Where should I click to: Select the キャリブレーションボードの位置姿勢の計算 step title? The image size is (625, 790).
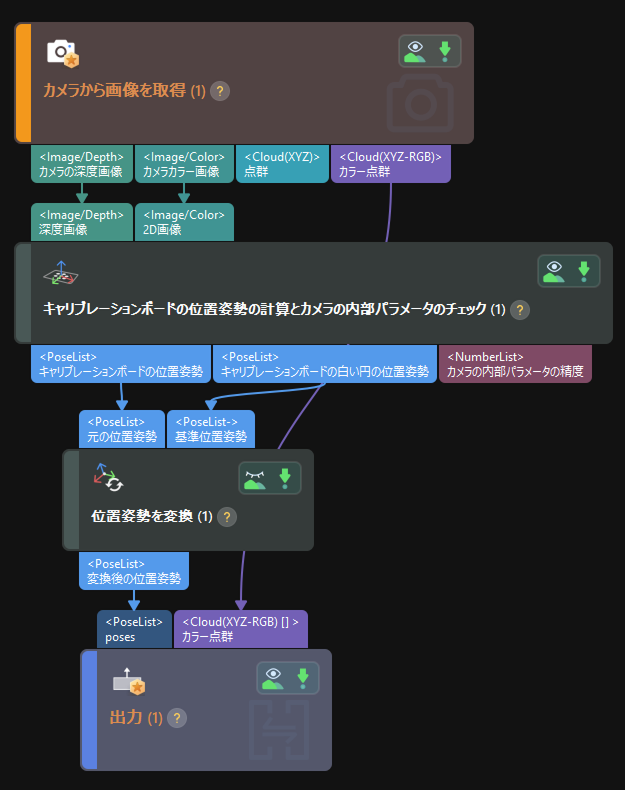(x=274, y=309)
